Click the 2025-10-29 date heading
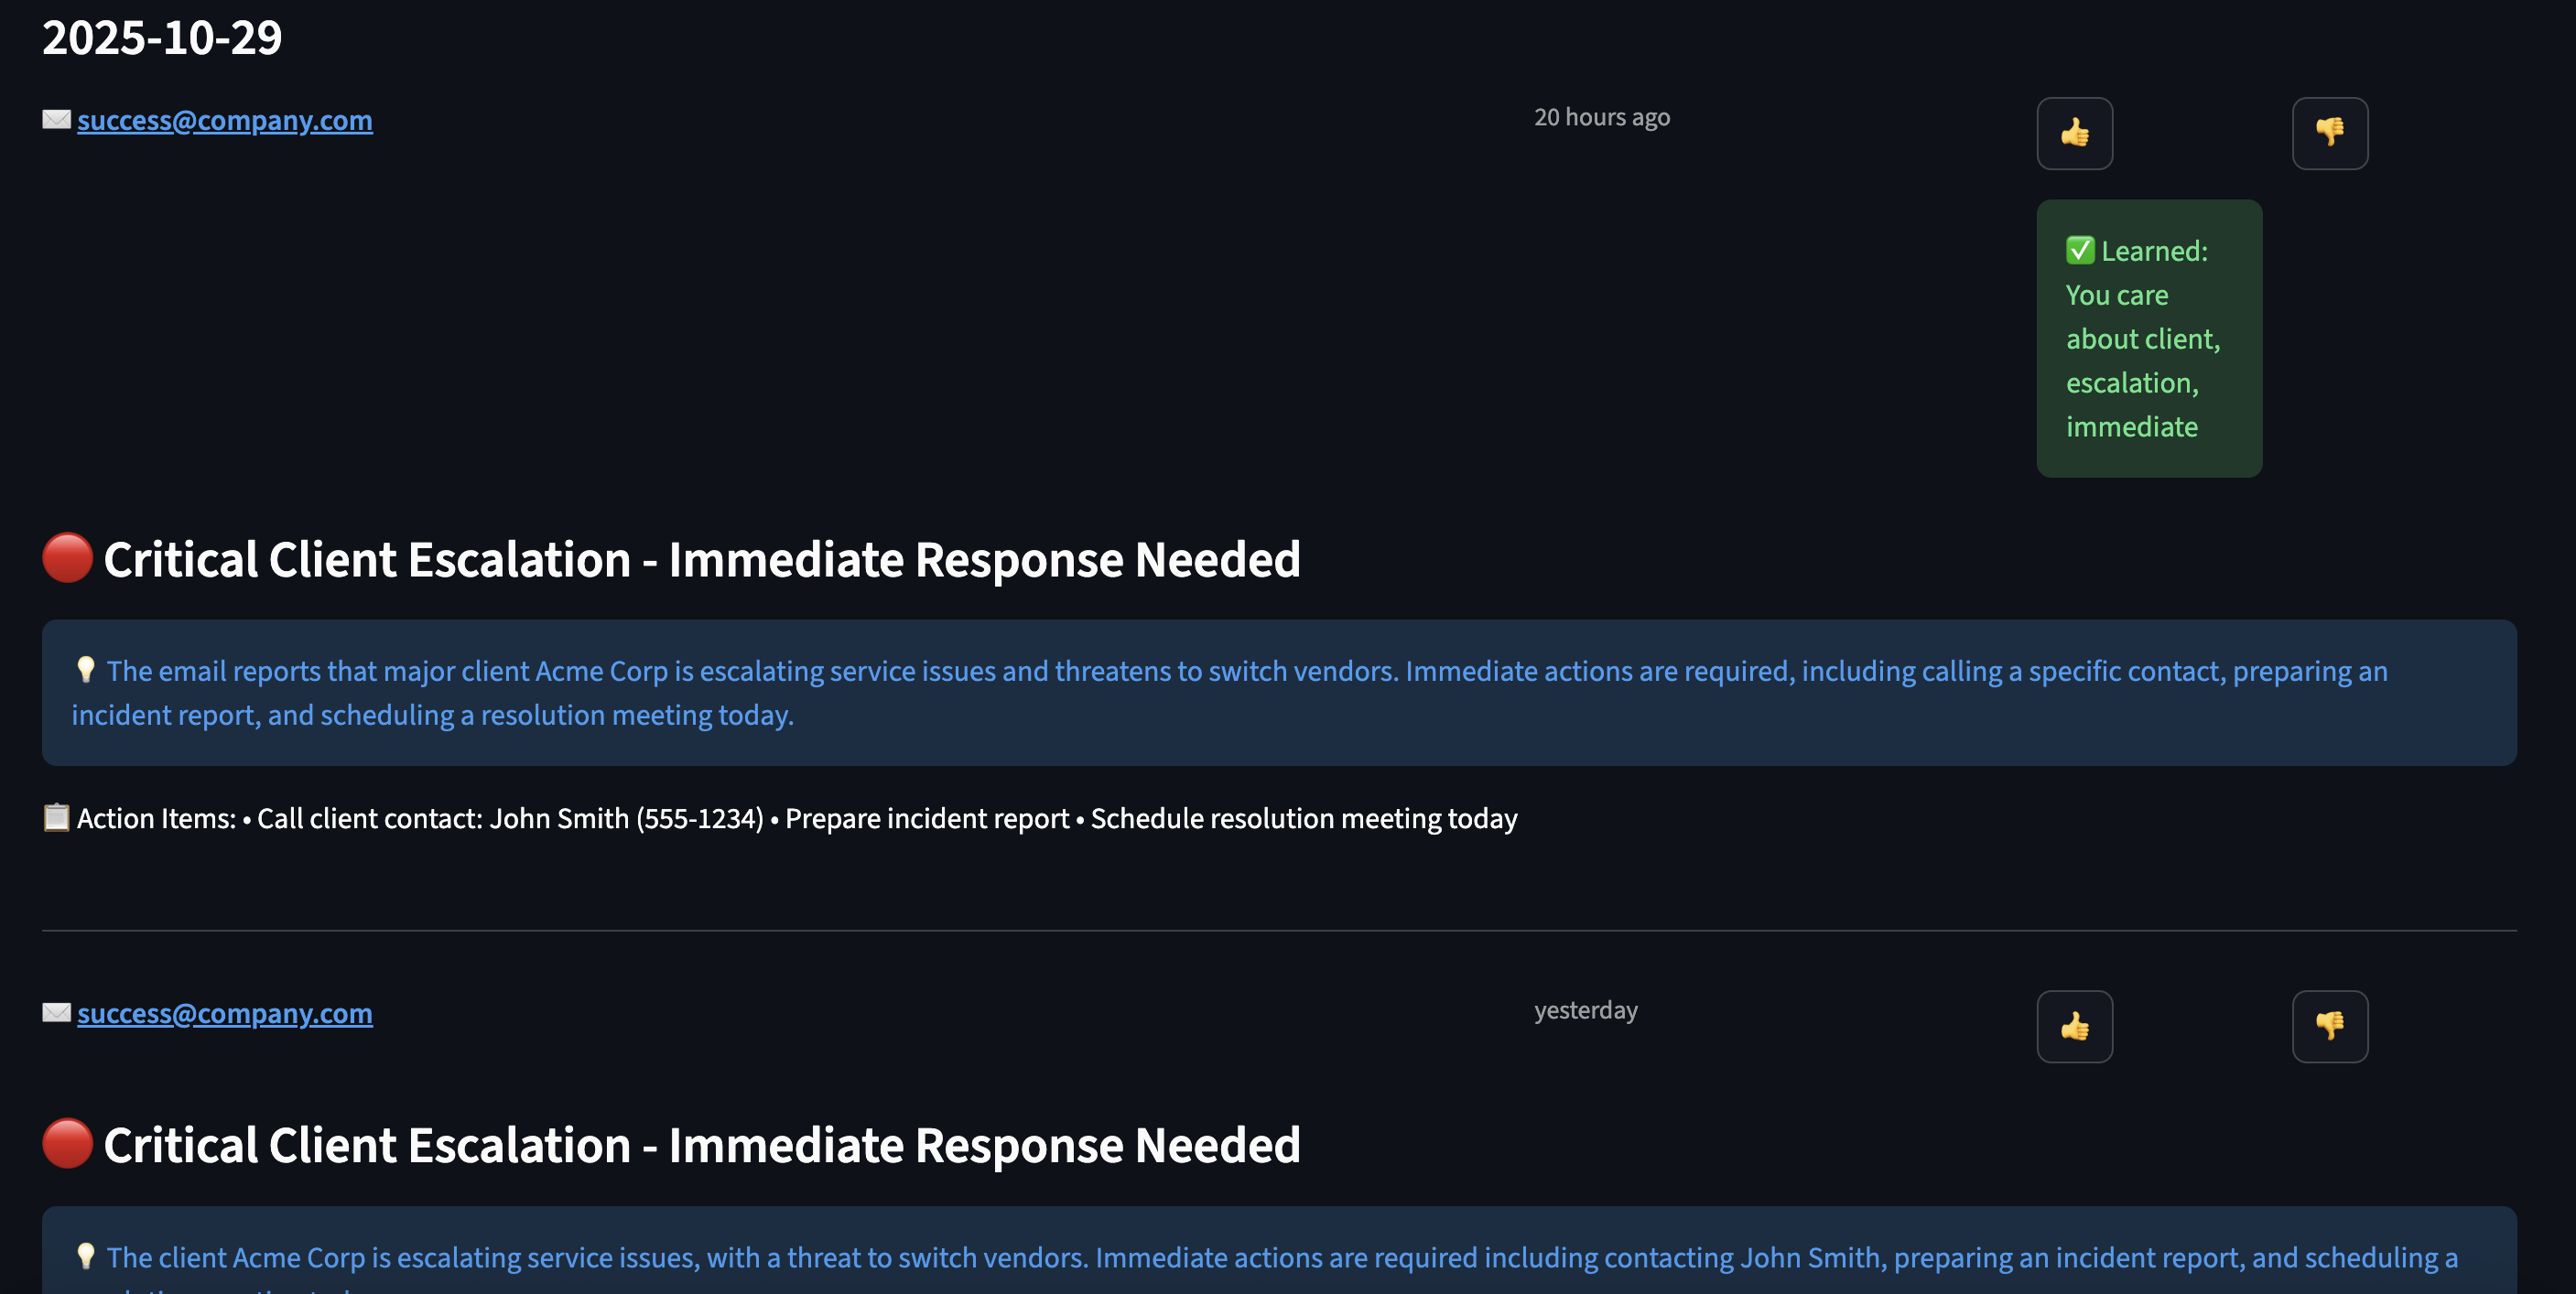 (162, 38)
